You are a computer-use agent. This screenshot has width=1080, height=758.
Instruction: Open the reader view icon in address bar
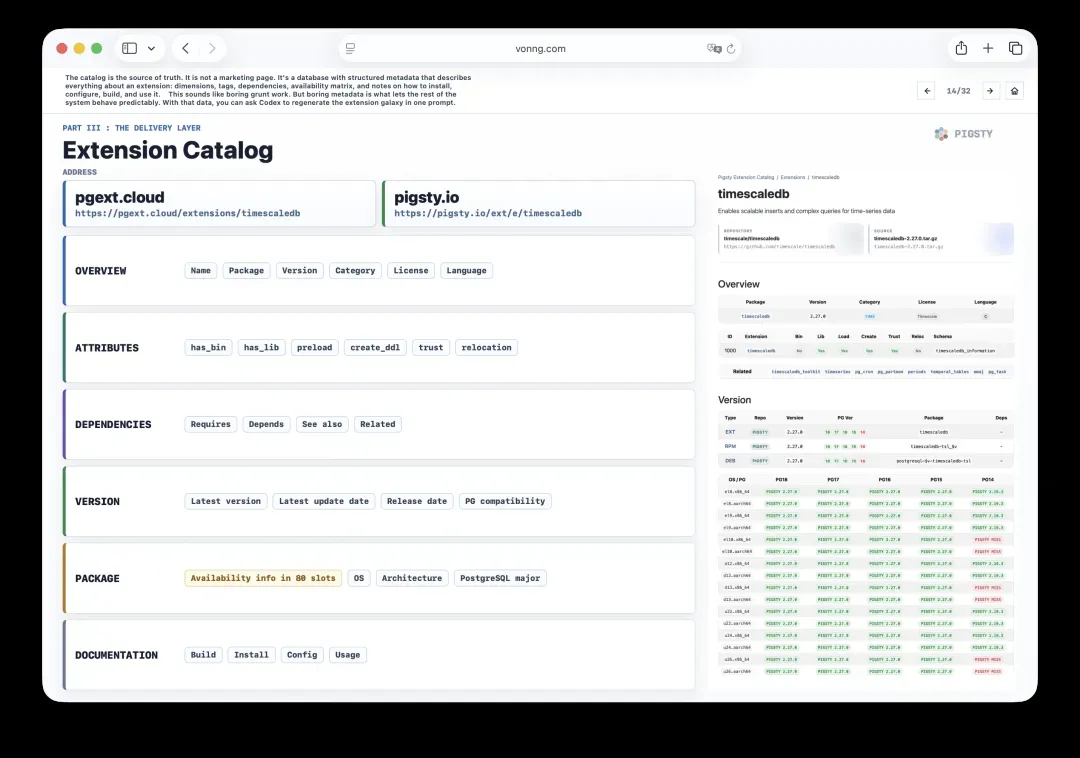coord(350,49)
